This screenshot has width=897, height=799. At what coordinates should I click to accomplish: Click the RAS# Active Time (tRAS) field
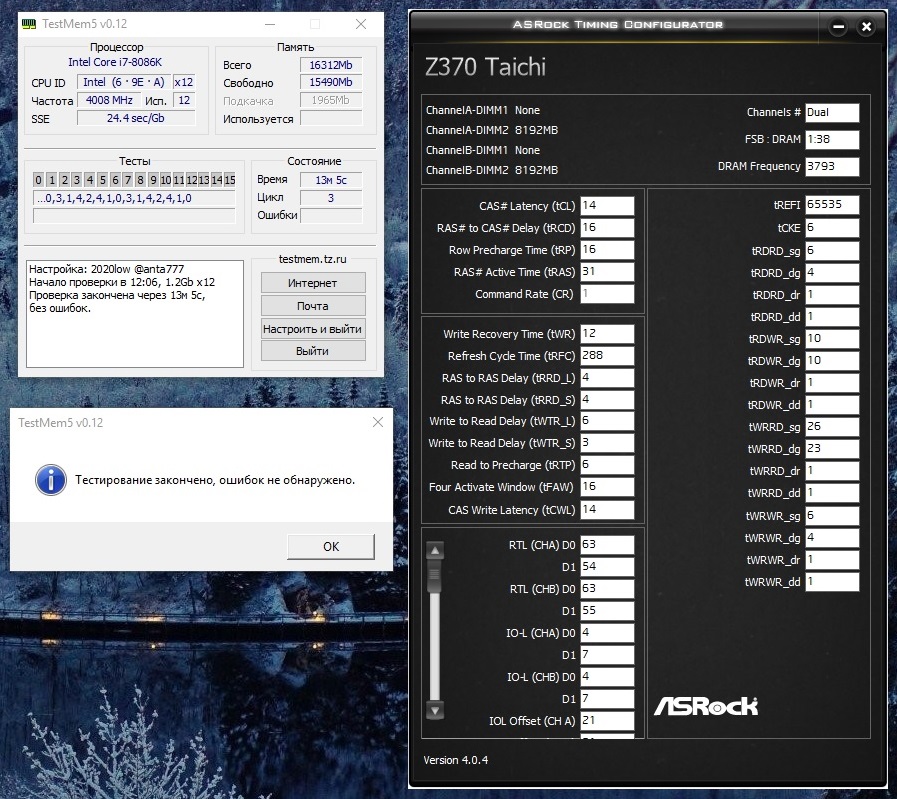pyautogui.click(x=607, y=272)
